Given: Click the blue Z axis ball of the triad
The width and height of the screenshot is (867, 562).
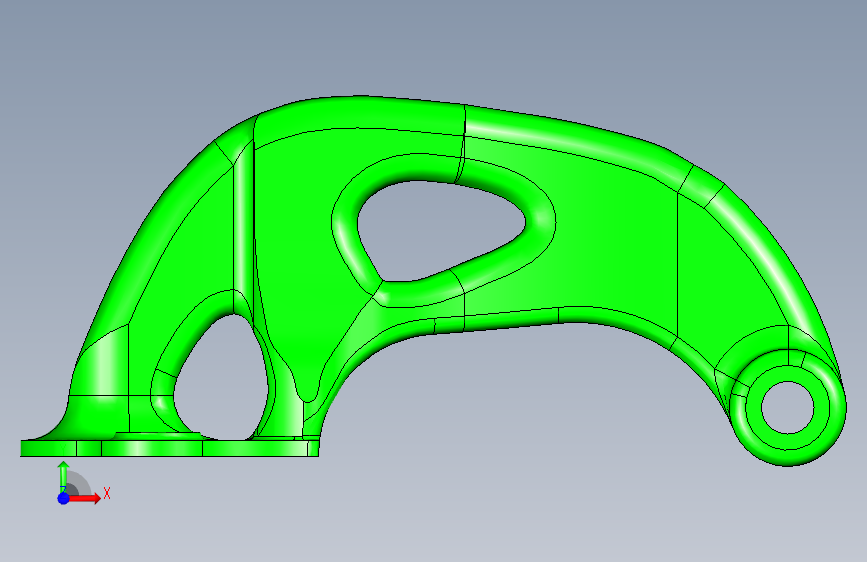Looking at the screenshot, I should [63, 498].
